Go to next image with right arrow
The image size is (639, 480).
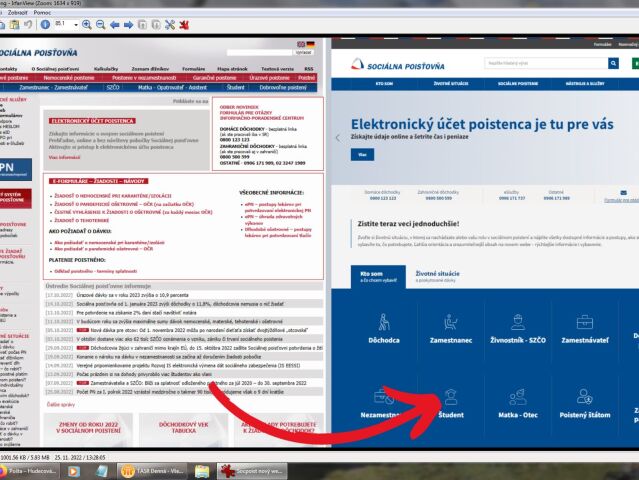coord(128,25)
